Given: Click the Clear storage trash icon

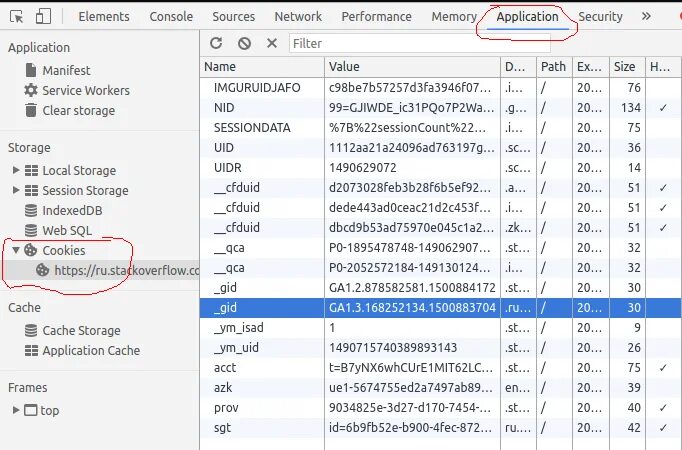Looking at the screenshot, I should tap(31, 110).
